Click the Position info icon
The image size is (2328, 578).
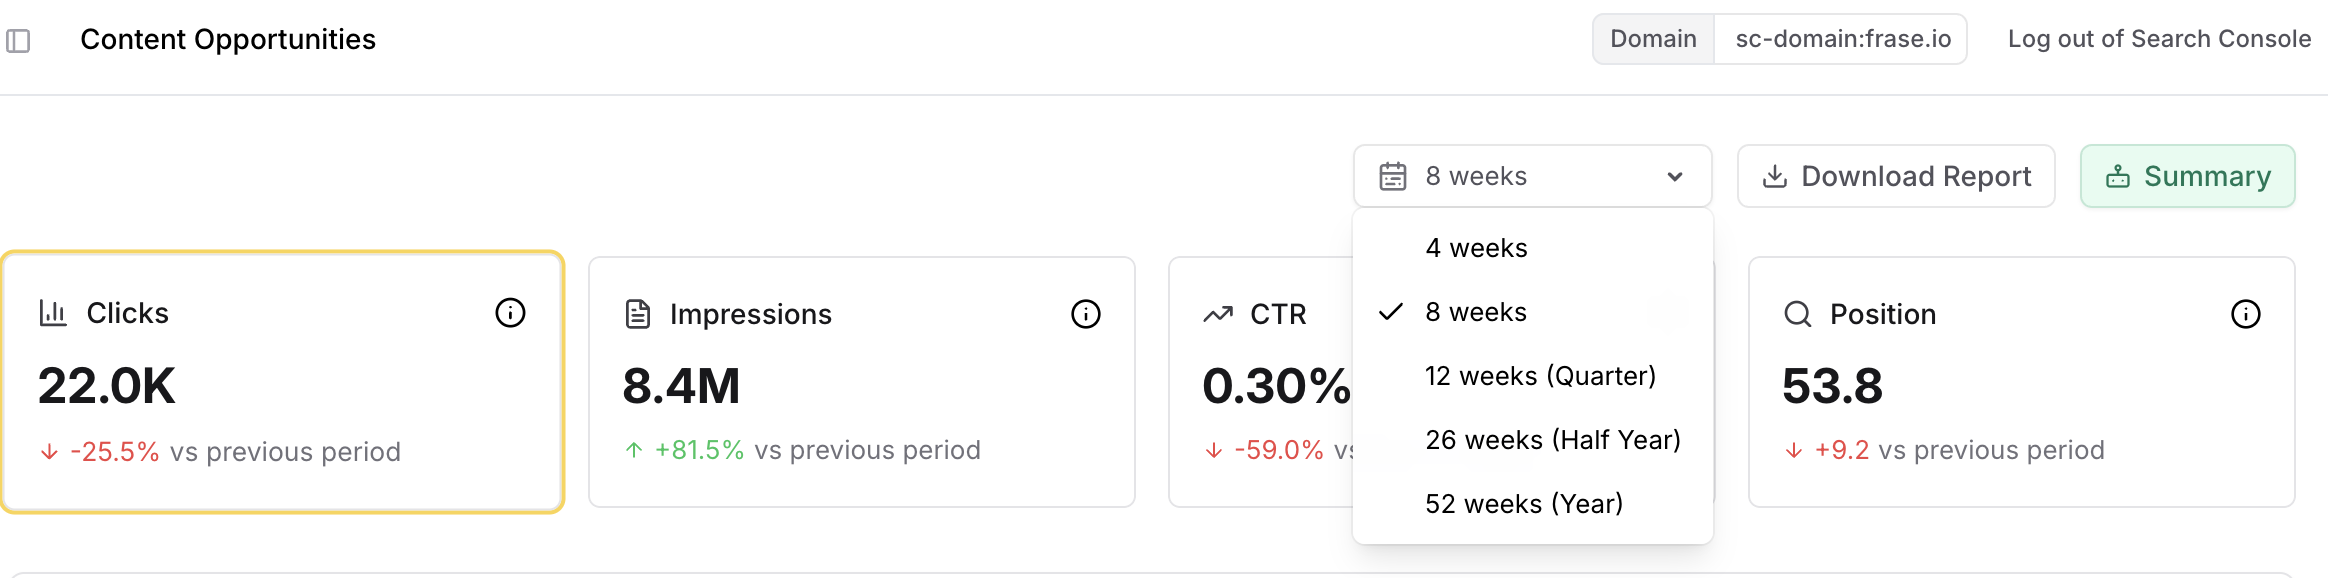point(2245,314)
